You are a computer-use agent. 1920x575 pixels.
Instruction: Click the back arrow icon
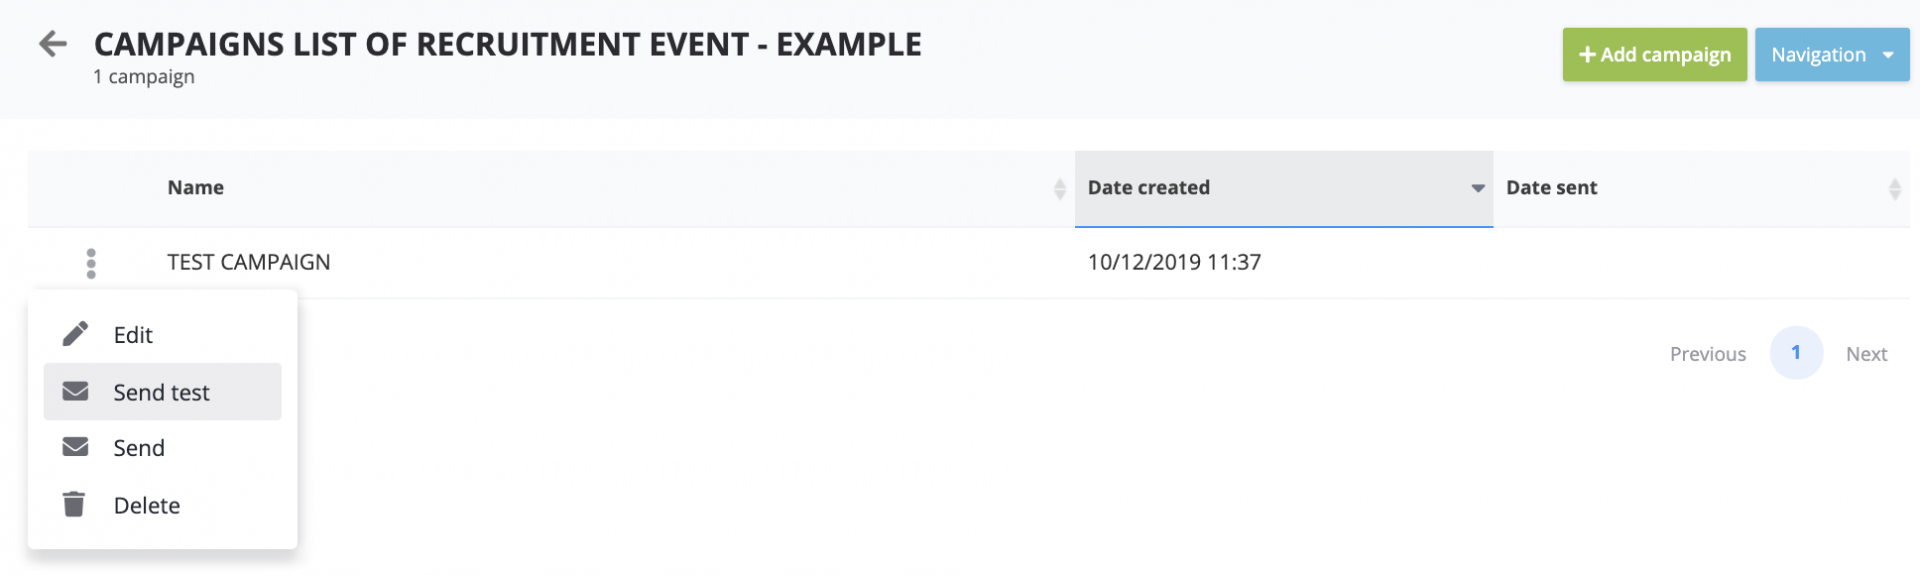52,44
